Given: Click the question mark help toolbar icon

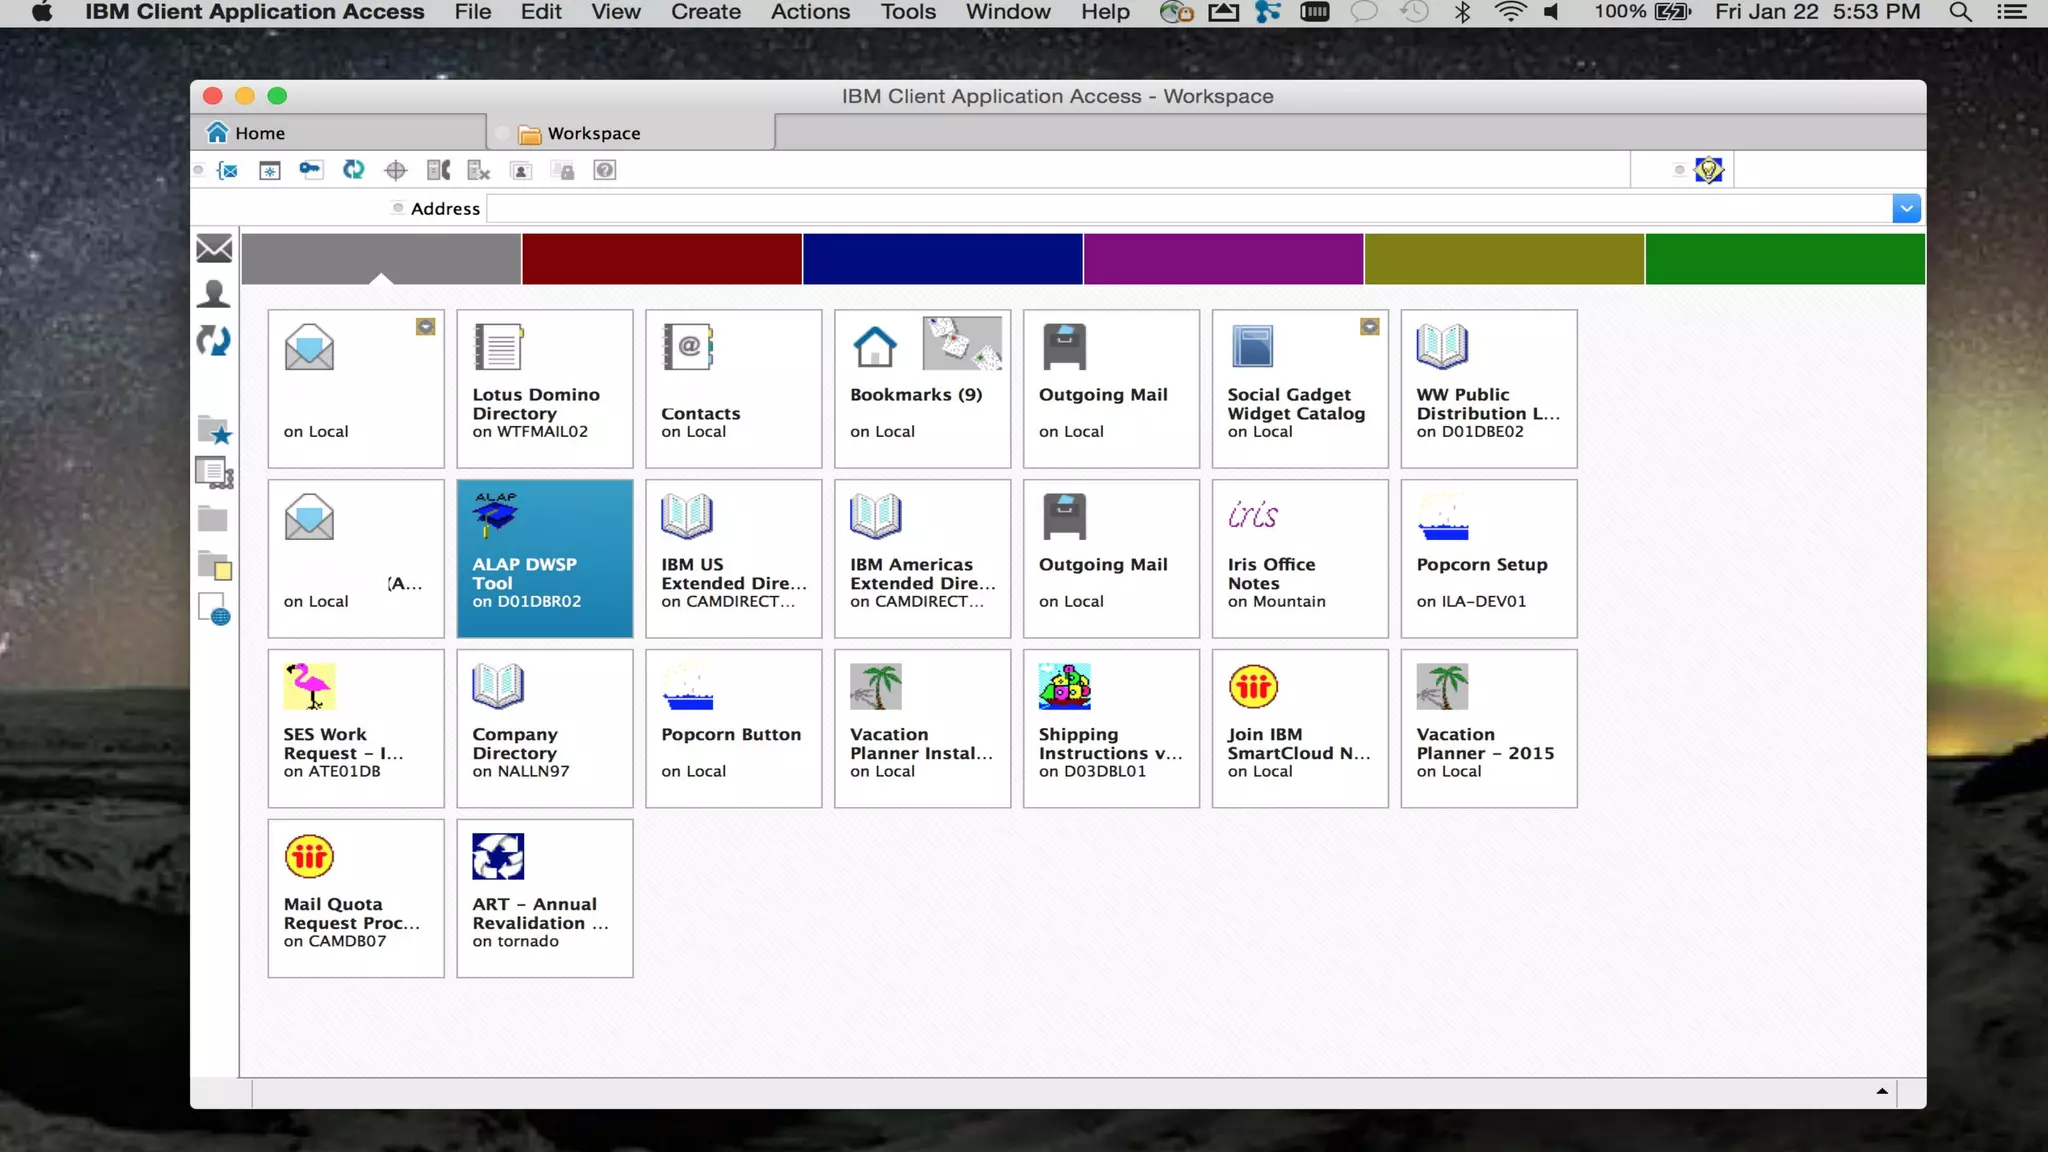Looking at the screenshot, I should tap(605, 170).
